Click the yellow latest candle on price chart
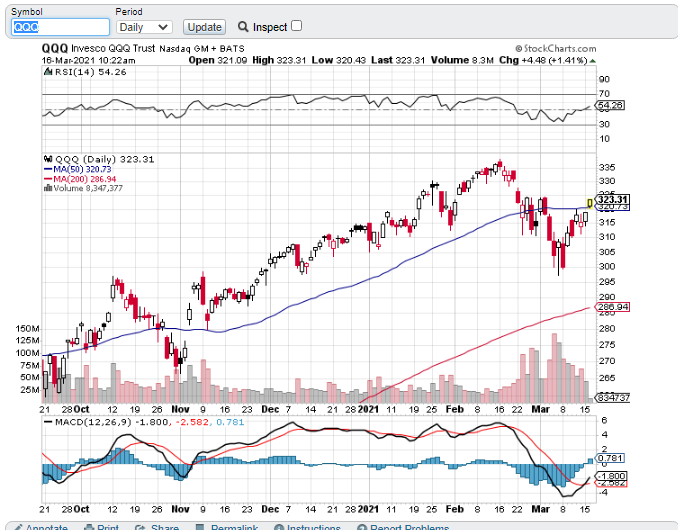The image size is (678, 530). point(590,203)
